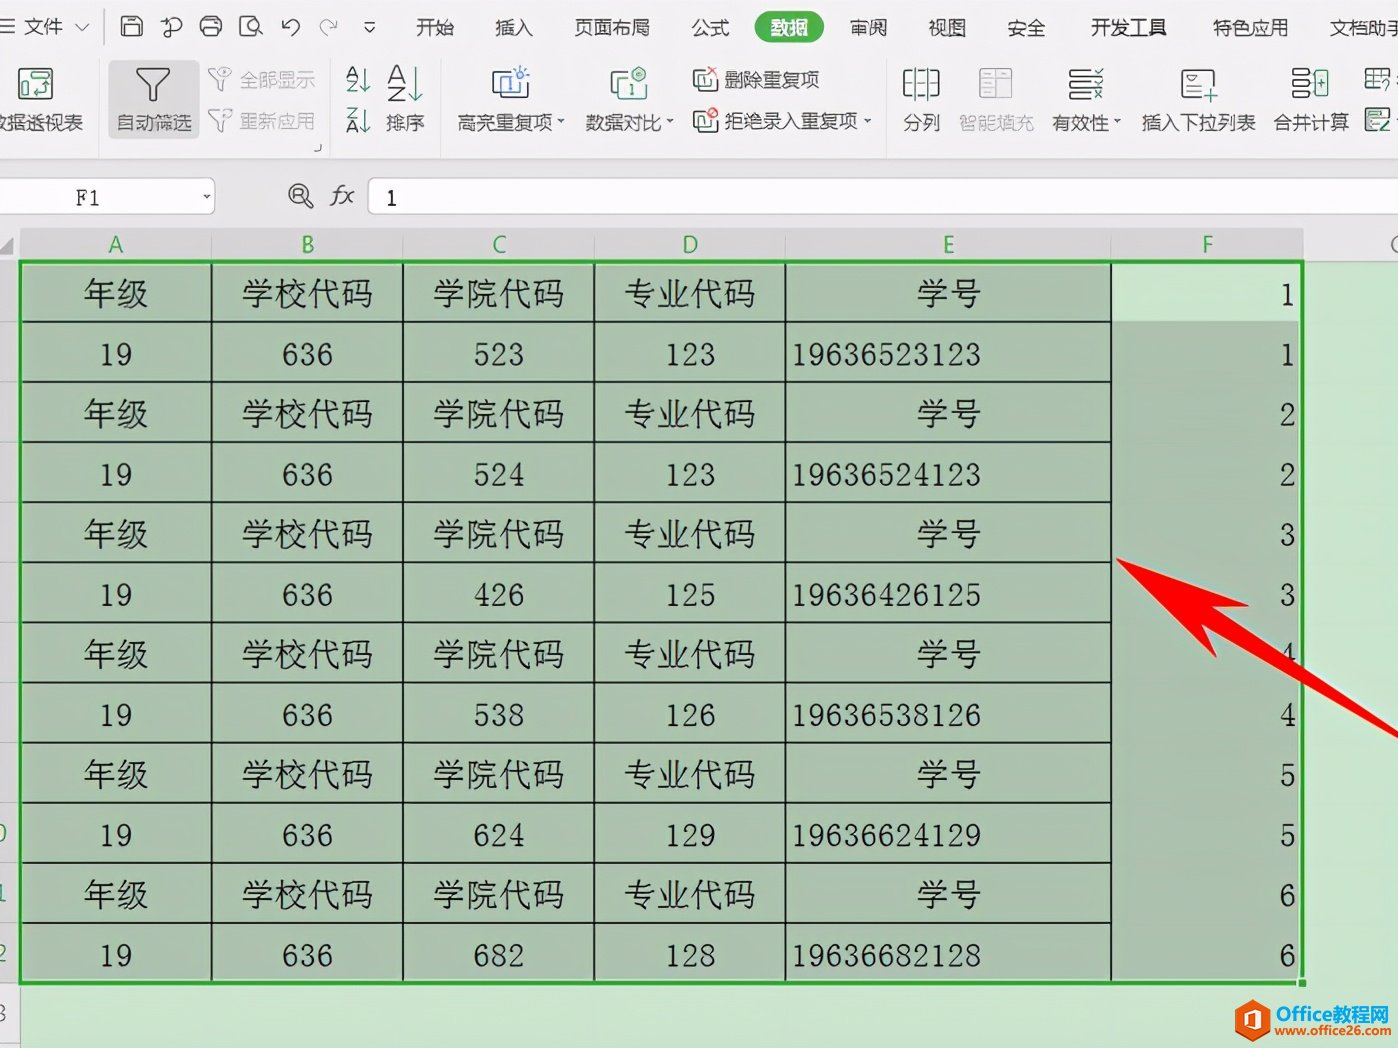The height and width of the screenshot is (1048, 1398).
Task: Click the 有效性 data validation icon
Action: click(x=1085, y=84)
